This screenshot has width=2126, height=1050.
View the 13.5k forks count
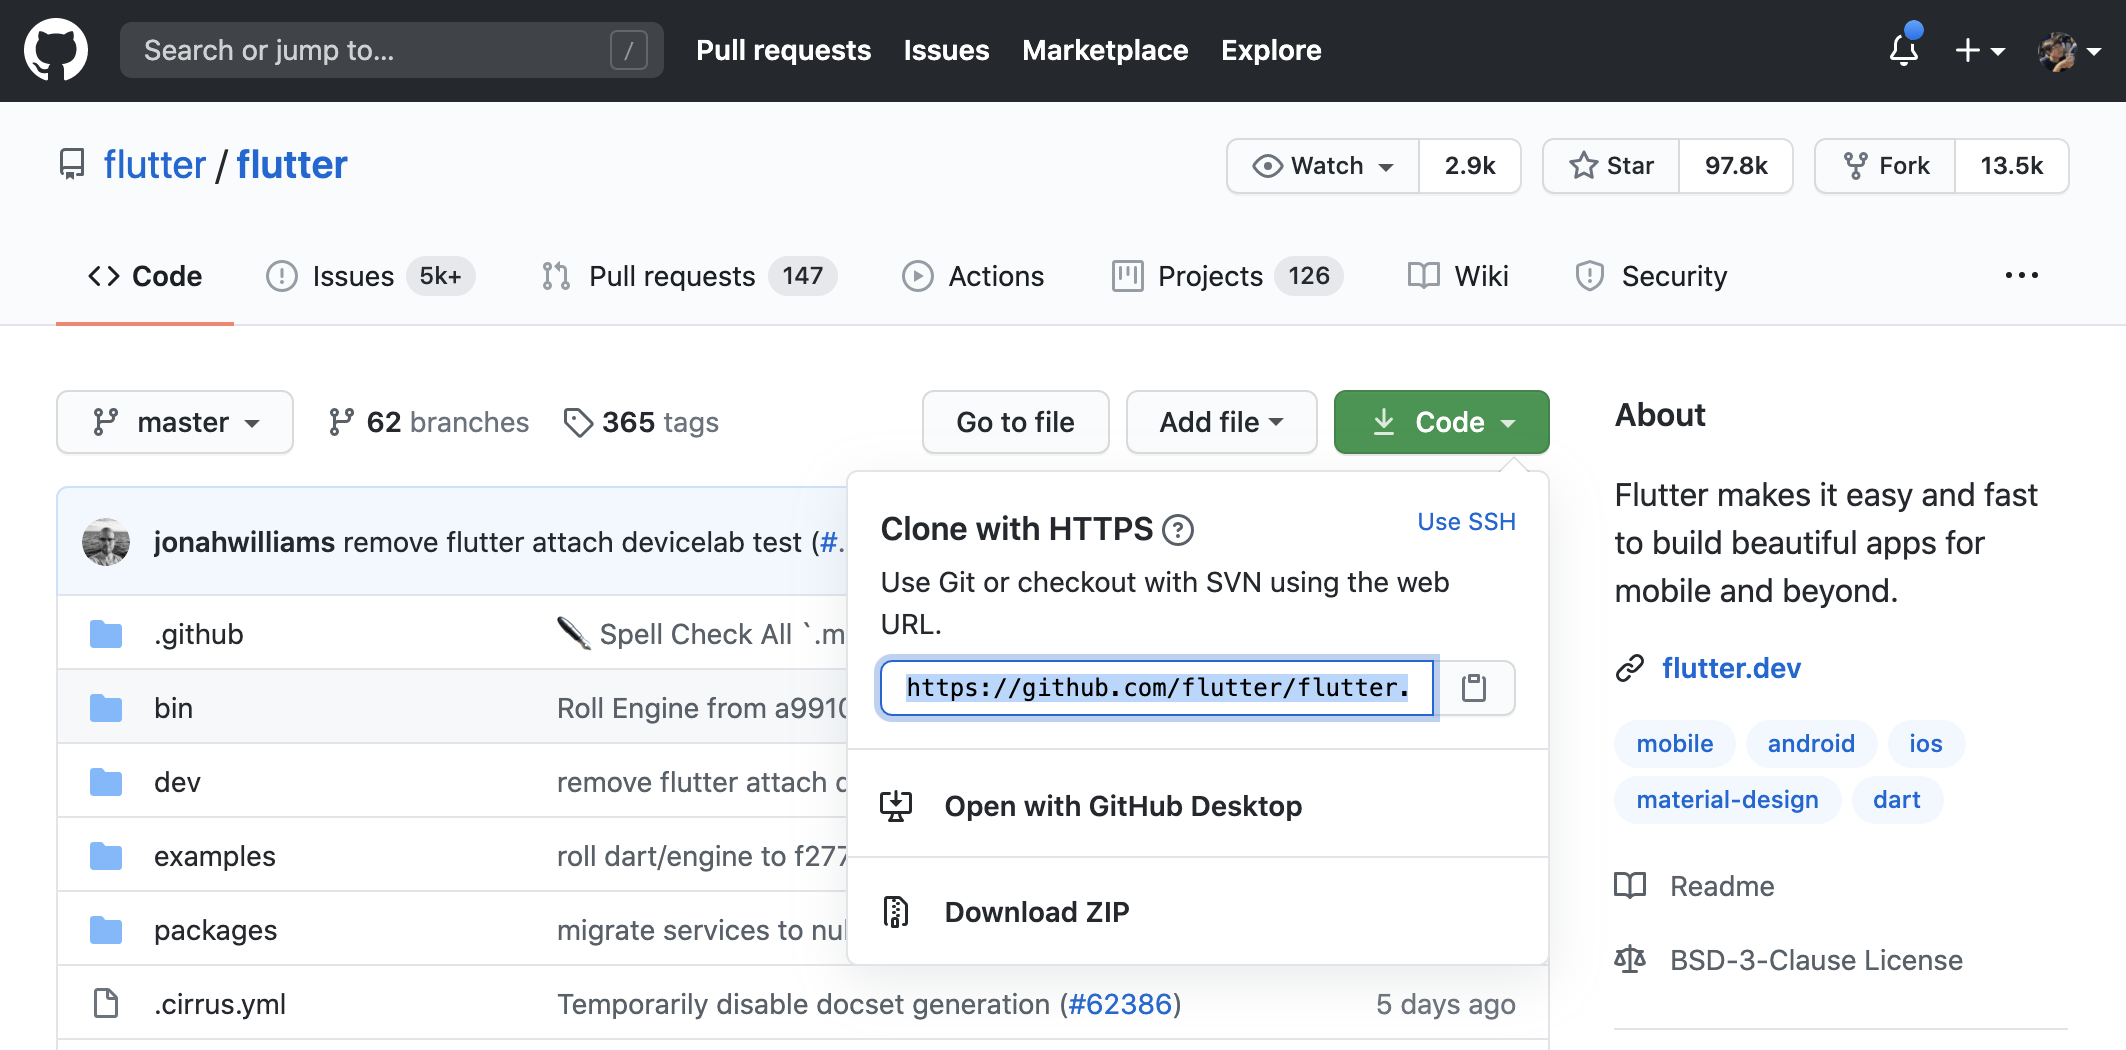coord(2012,166)
